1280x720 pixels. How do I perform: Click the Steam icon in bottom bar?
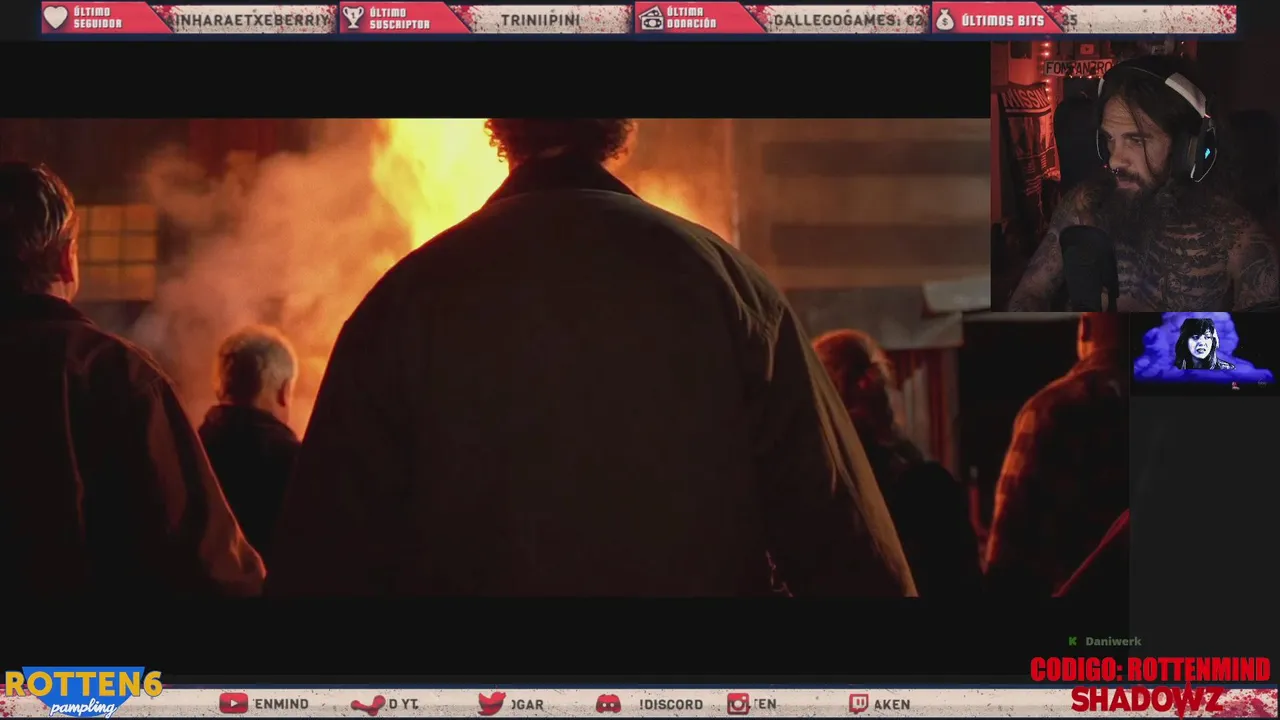(x=367, y=704)
